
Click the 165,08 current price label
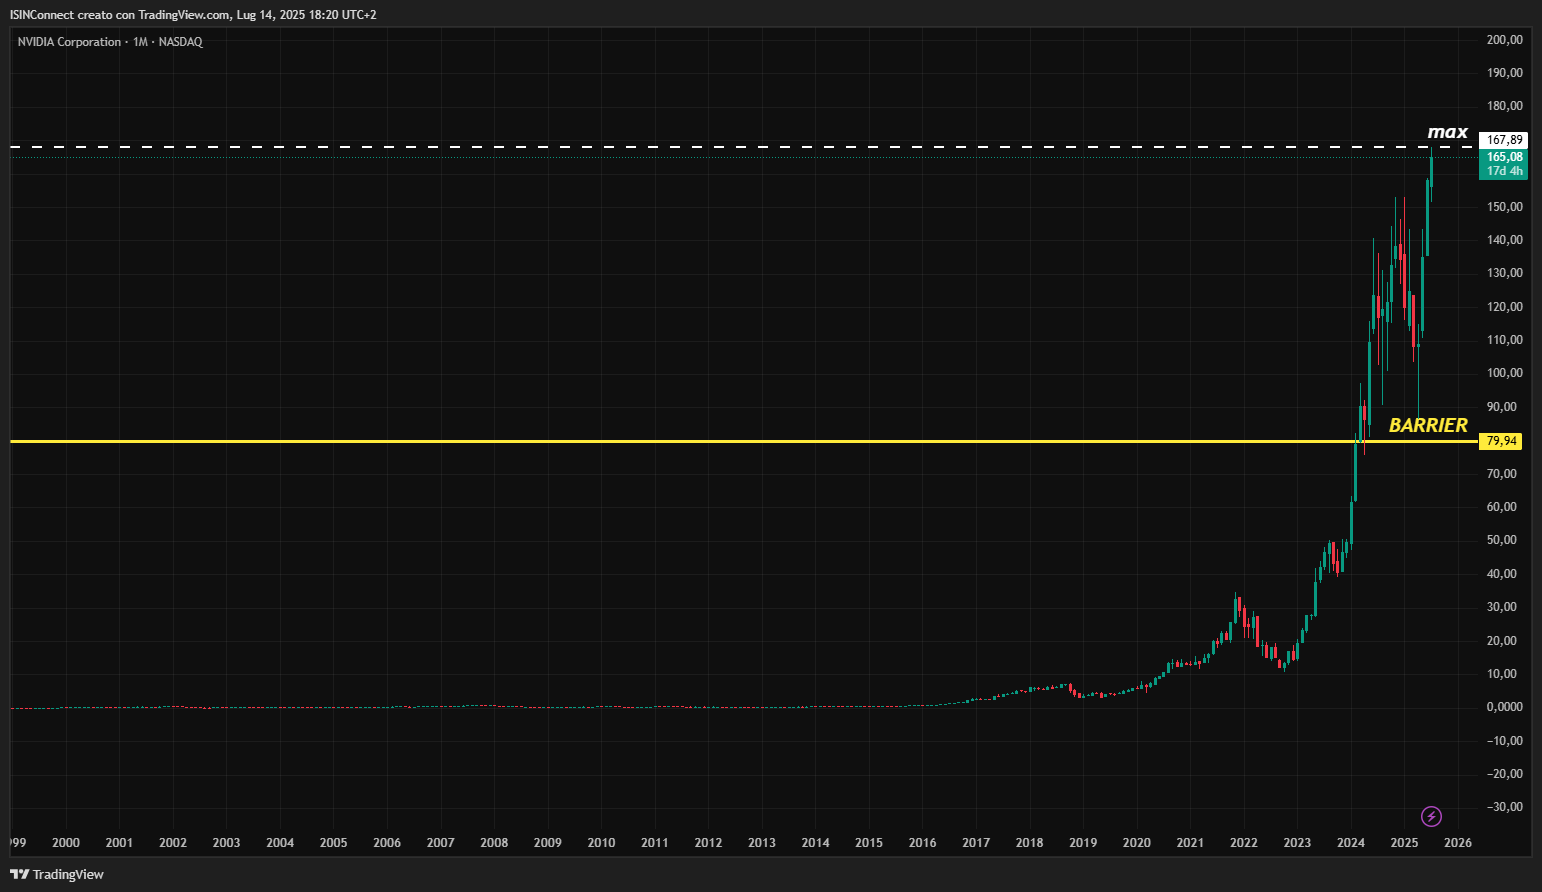pyautogui.click(x=1504, y=157)
